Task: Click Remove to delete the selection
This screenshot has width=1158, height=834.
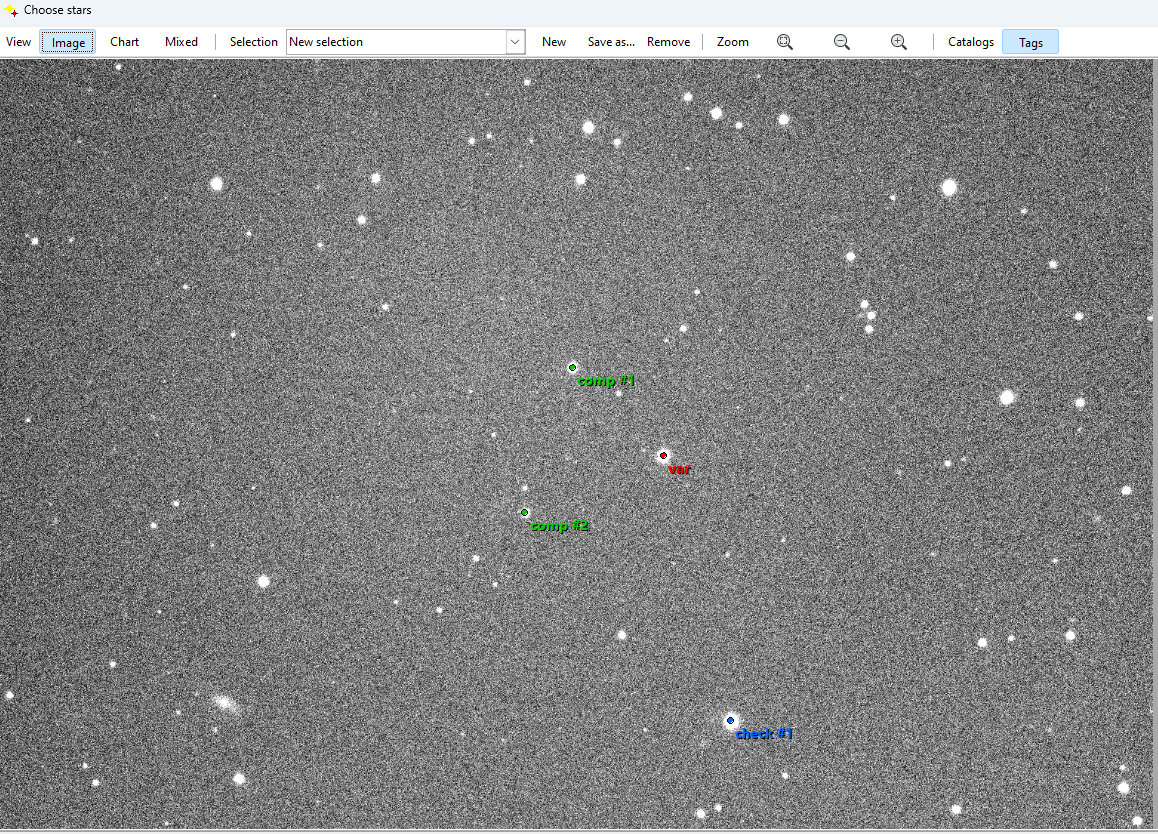Action: click(x=668, y=42)
